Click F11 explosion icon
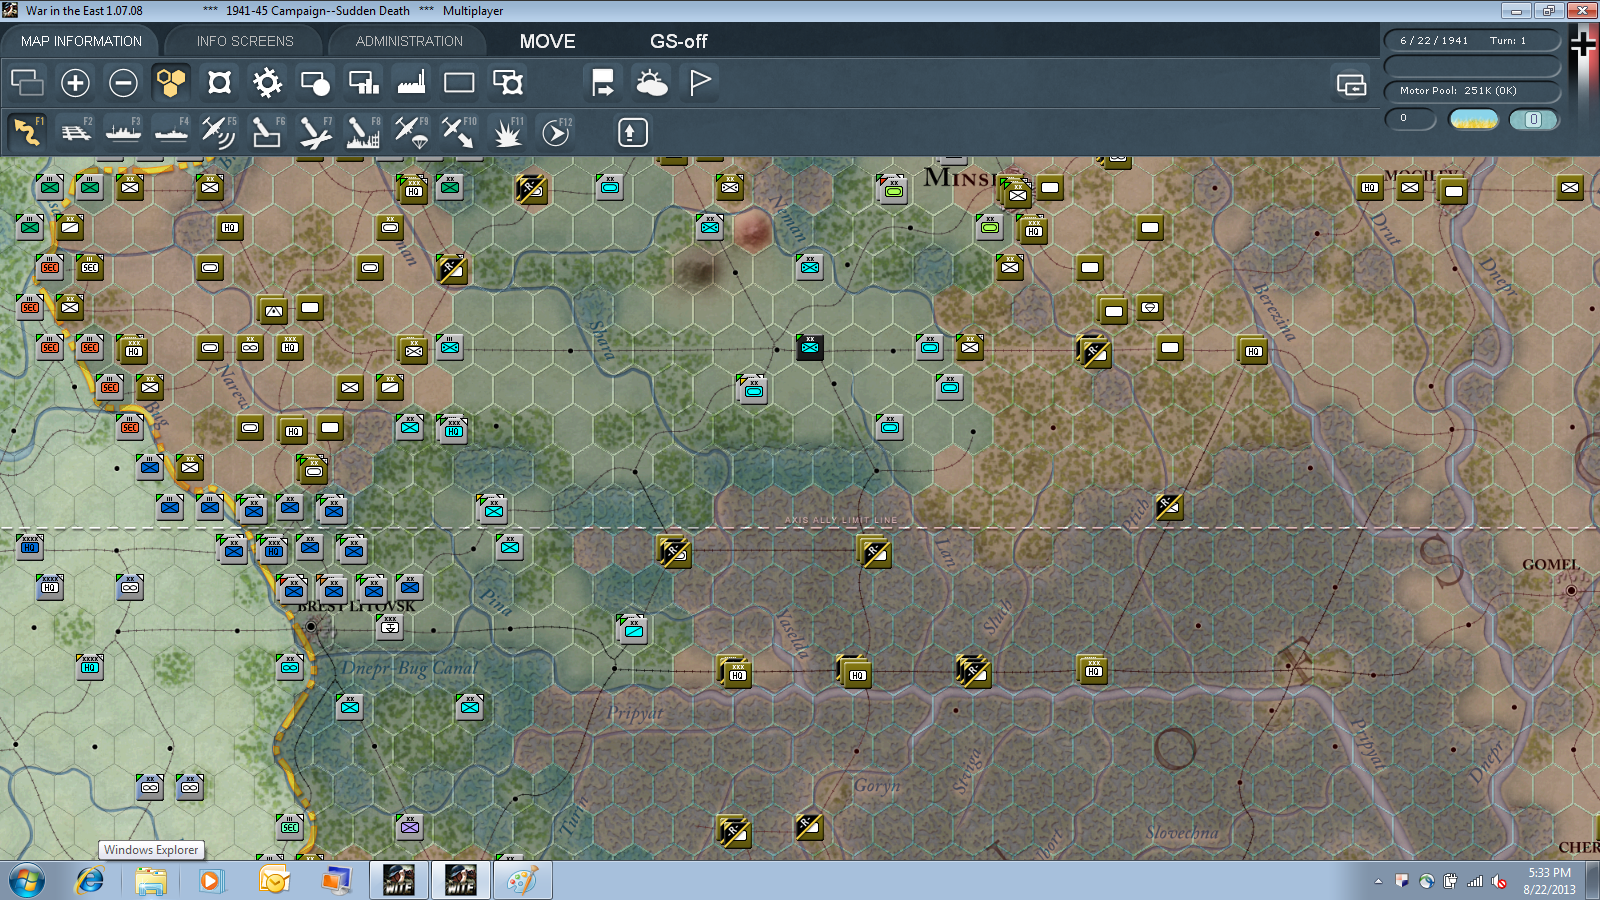Image resolution: width=1600 pixels, height=900 pixels. pos(508,131)
